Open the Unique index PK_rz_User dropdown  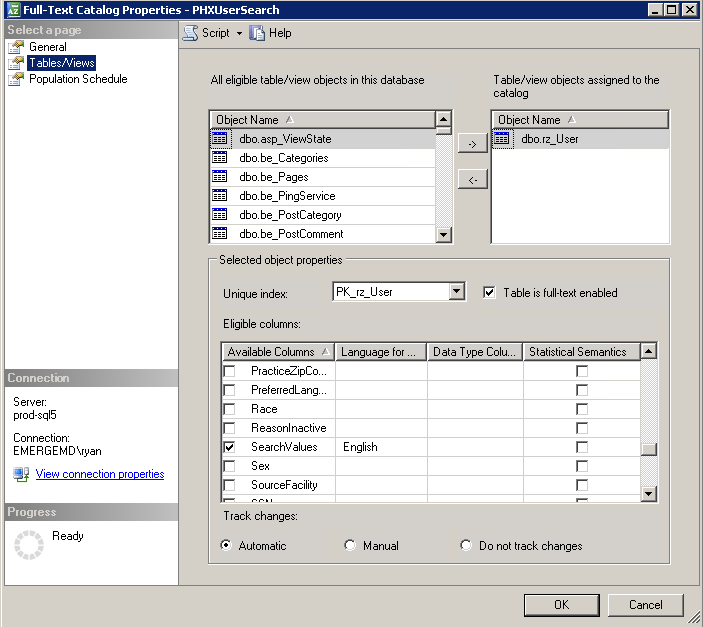tap(456, 292)
